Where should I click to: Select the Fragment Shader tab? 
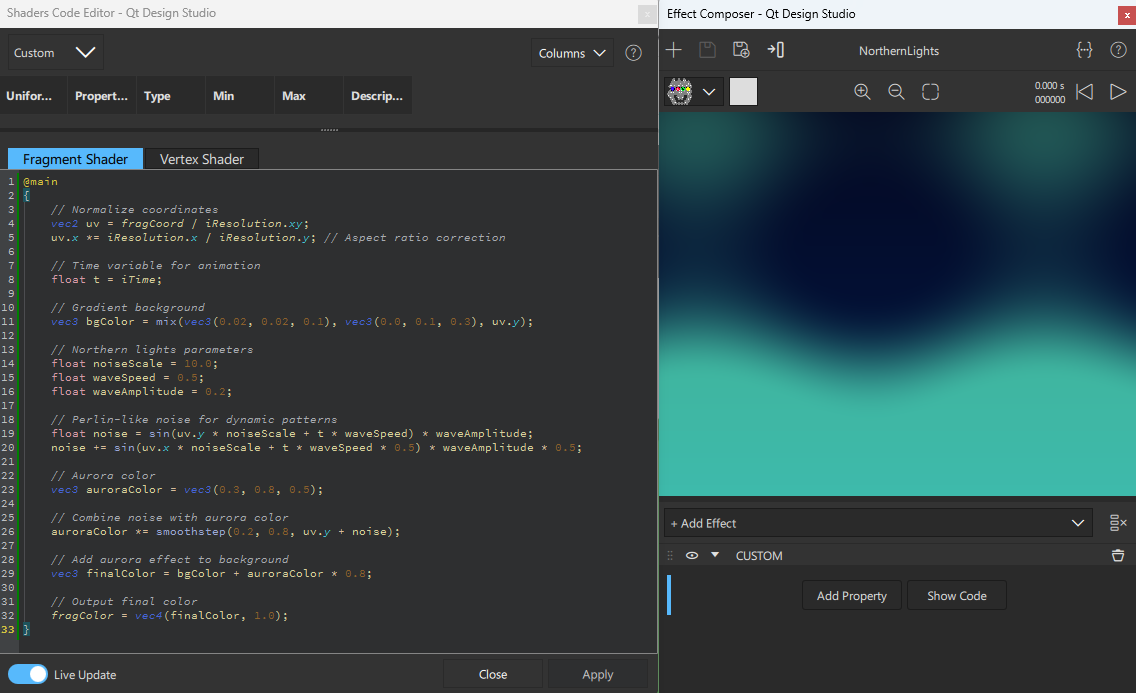[75, 158]
